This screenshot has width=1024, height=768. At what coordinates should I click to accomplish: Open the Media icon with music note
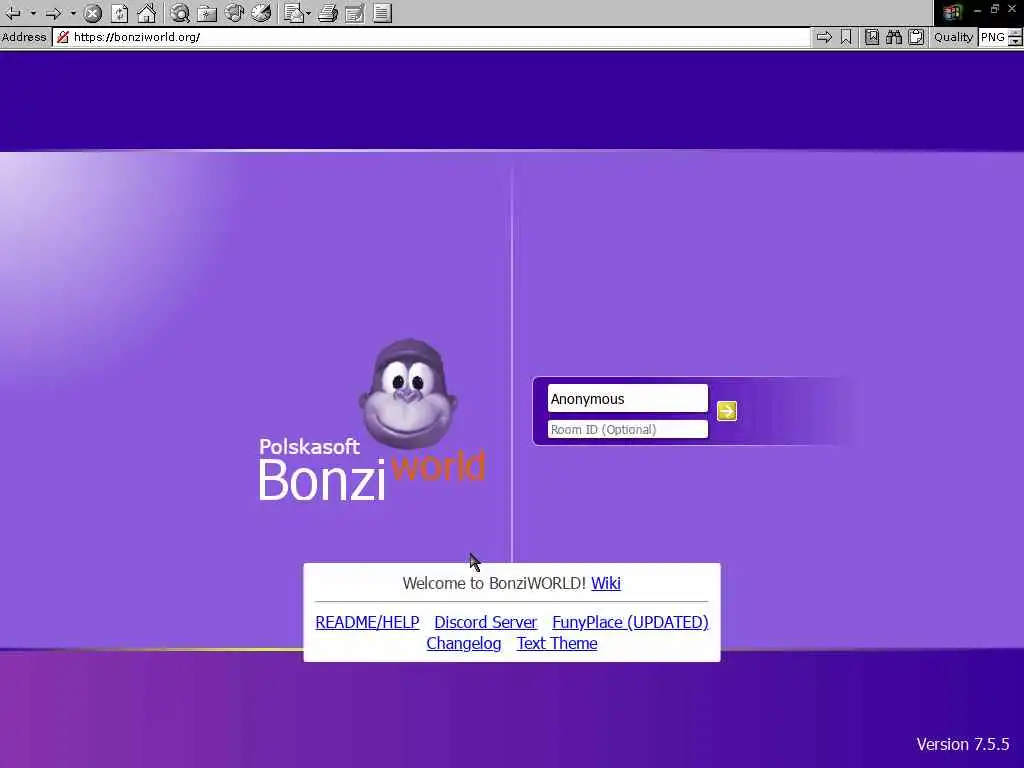[x=234, y=12]
